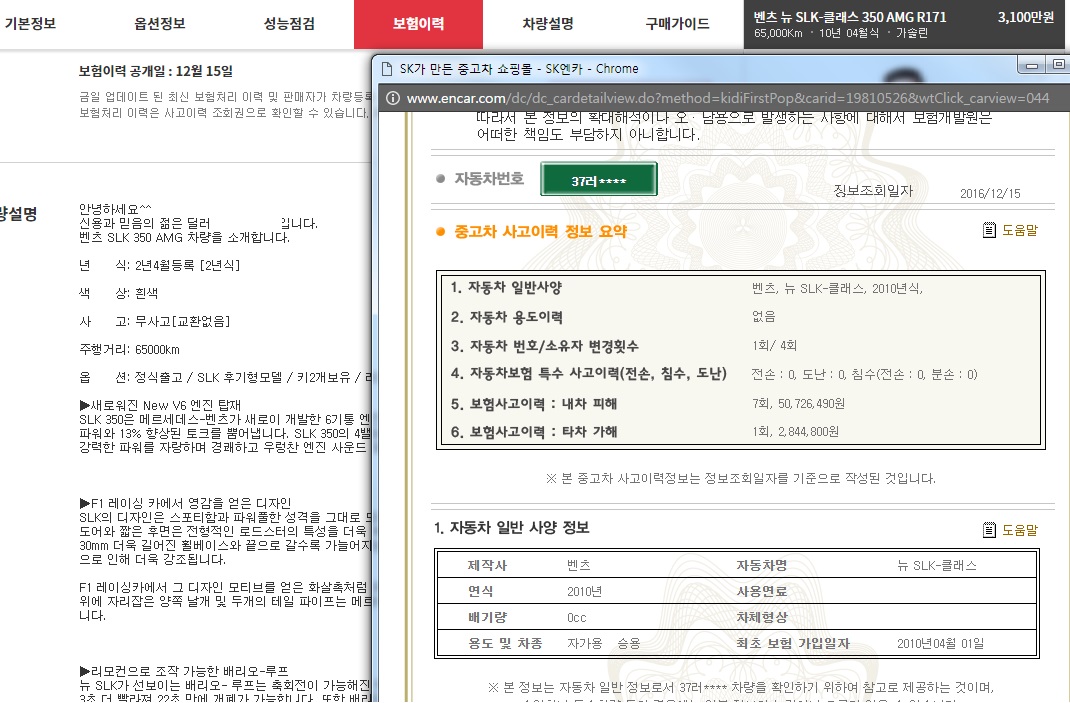Go to the 차량설명 tab
The height and width of the screenshot is (703, 1070).
tap(547, 24)
